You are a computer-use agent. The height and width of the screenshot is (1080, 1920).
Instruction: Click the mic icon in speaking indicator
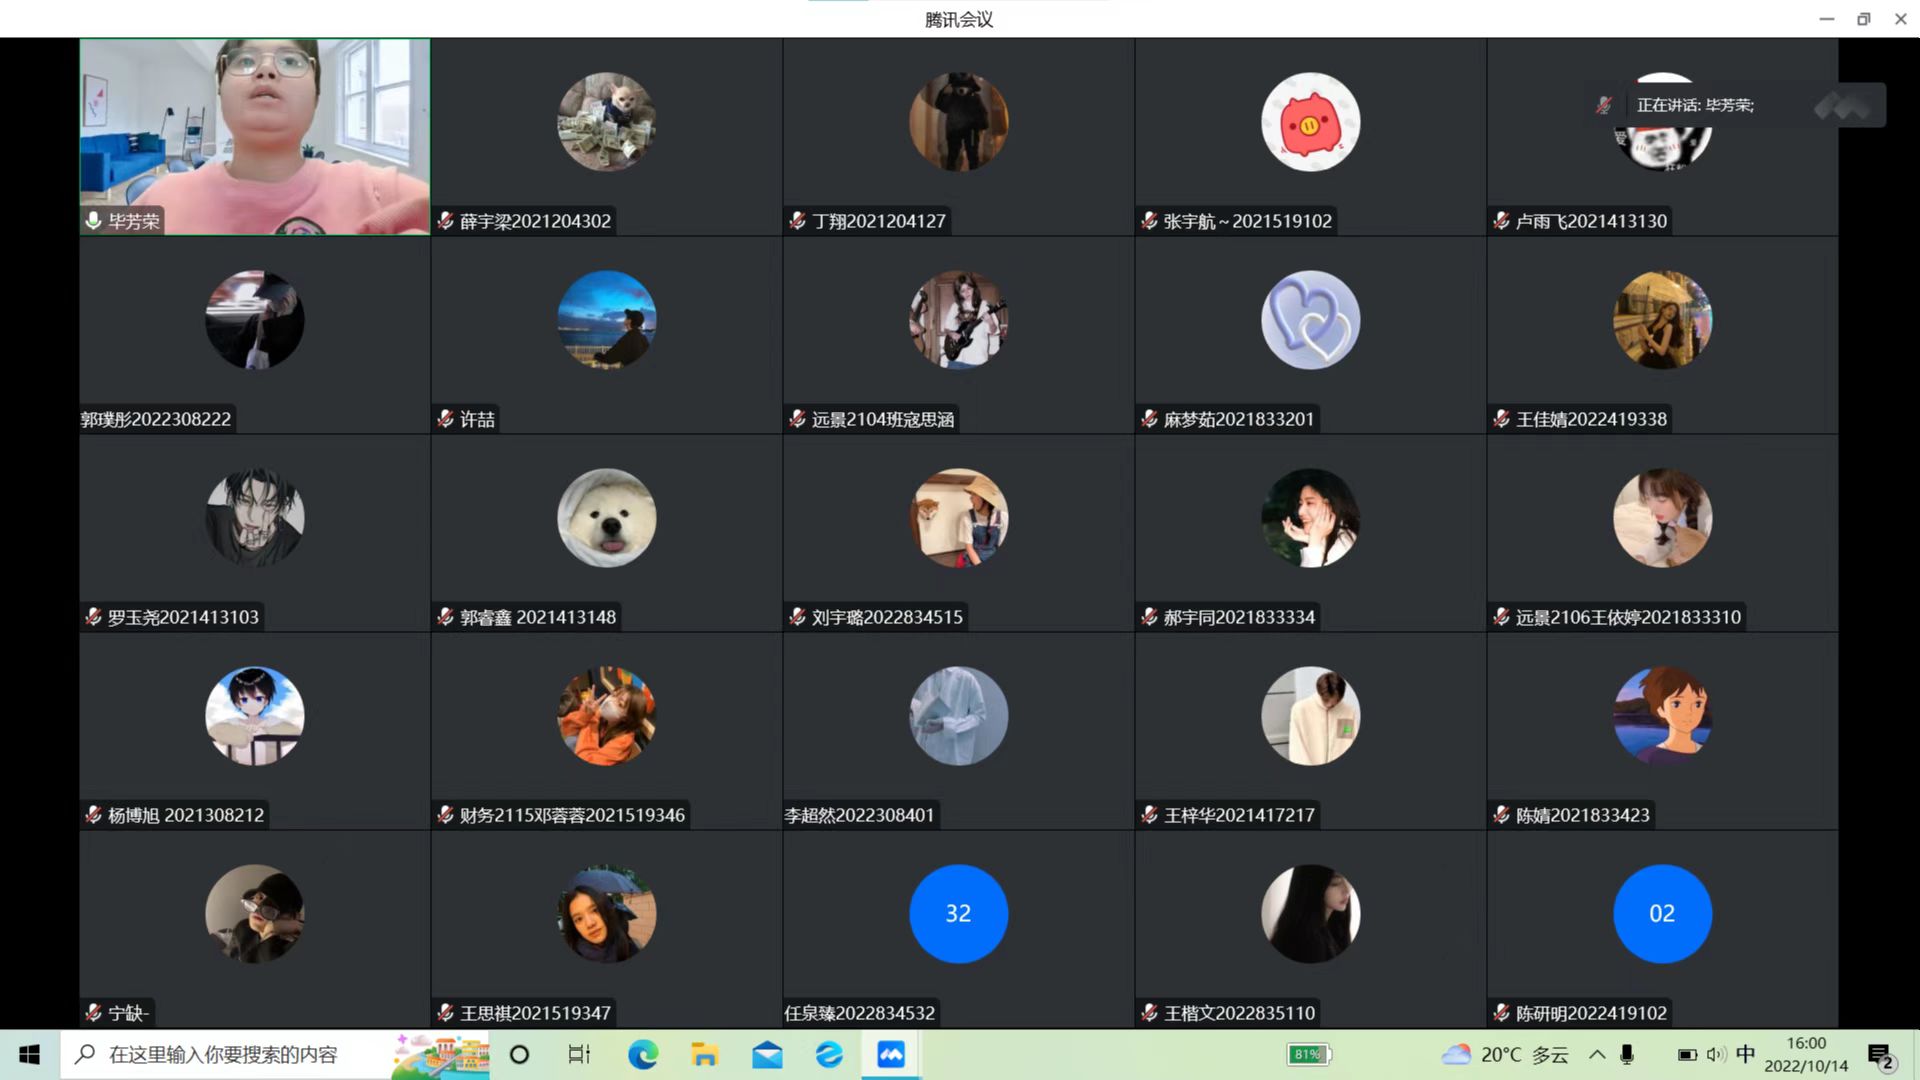pyautogui.click(x=1604, y=105)
